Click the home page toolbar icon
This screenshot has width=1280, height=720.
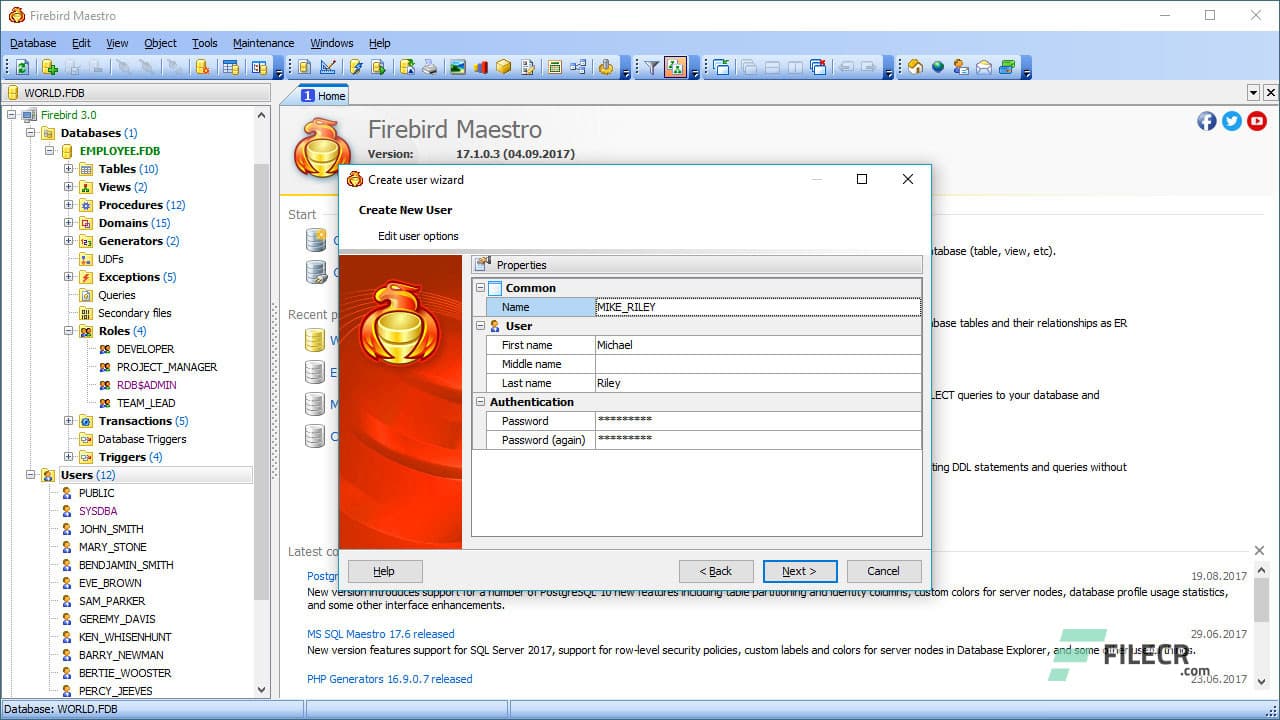click(x=915, y=67)
